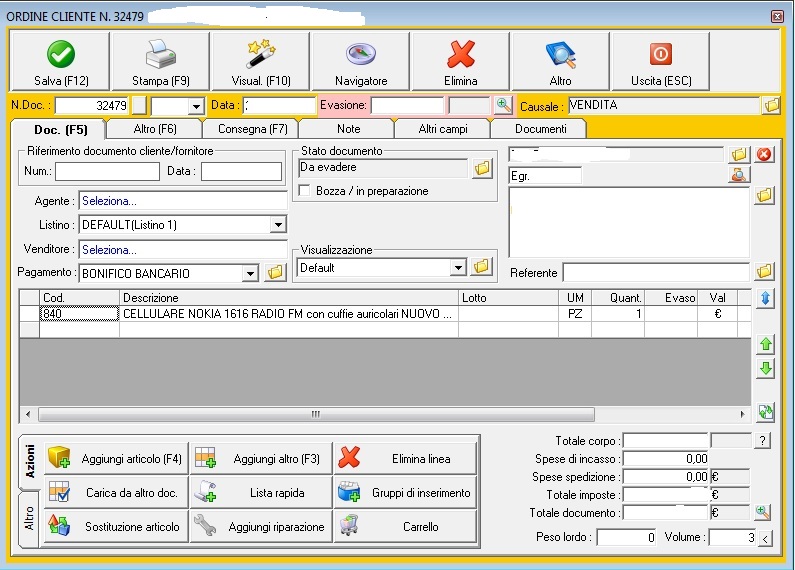
Task: Open Visual. (F10) magic wand preview
Action: [x=261, y=61]
